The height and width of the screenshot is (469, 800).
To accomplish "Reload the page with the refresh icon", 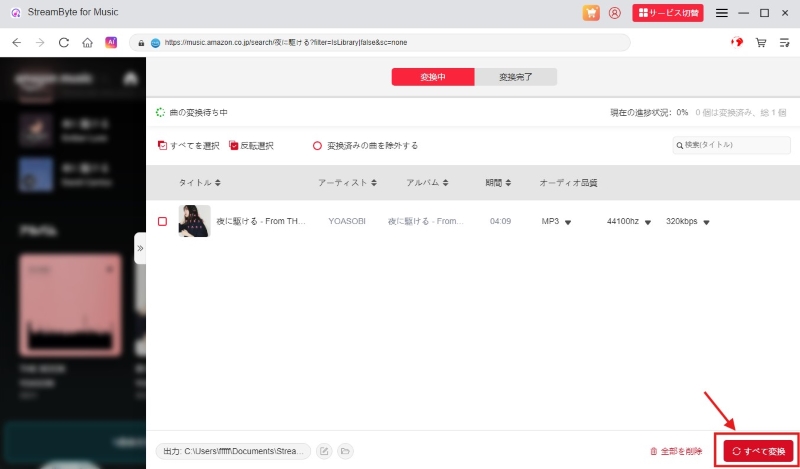I will click(64, 43).
